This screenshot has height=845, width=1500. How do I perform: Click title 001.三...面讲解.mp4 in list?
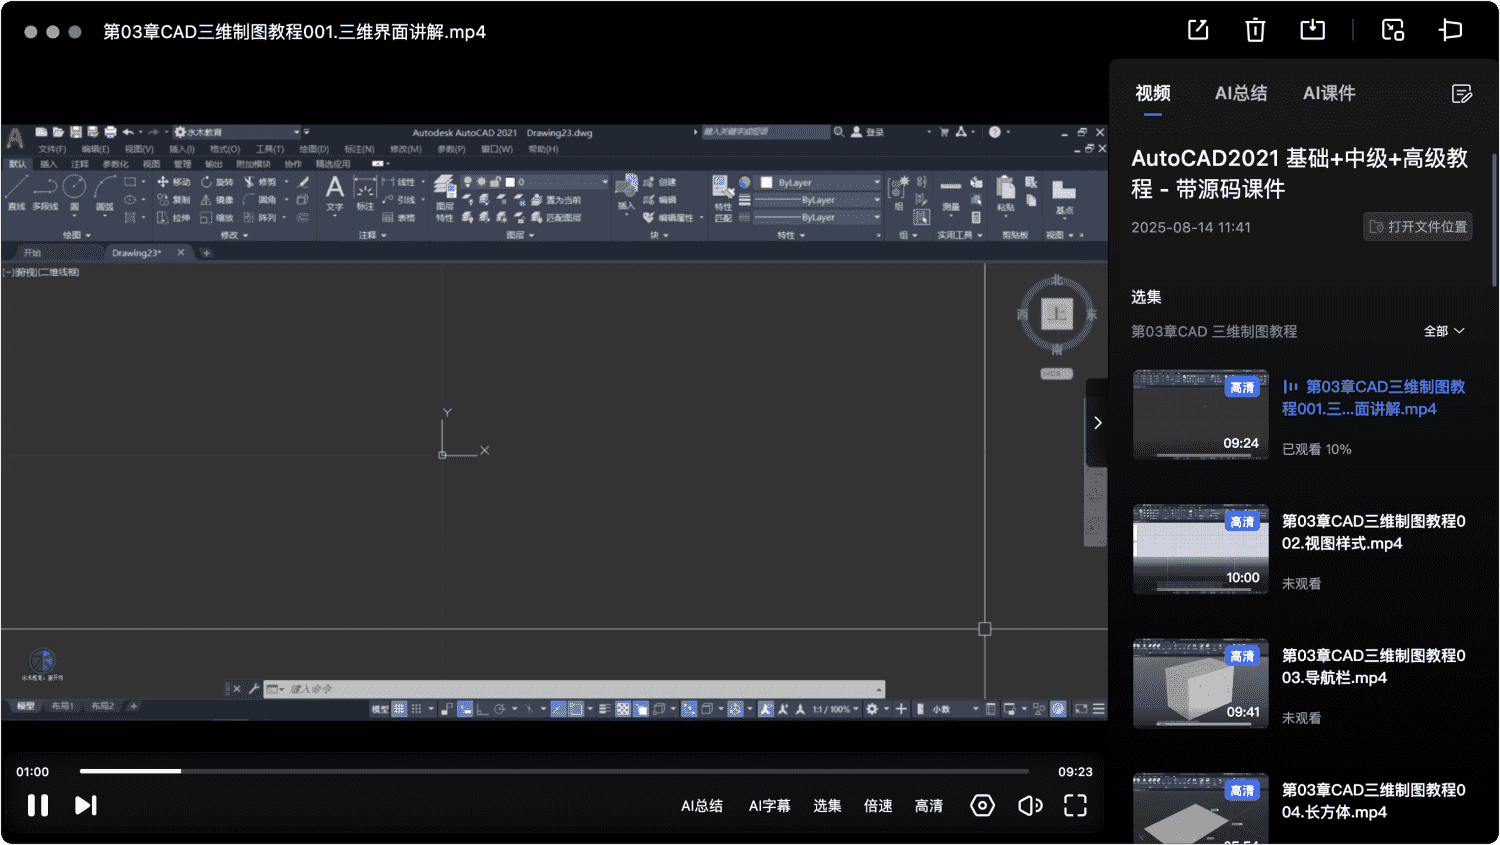tap(1375, 398)
